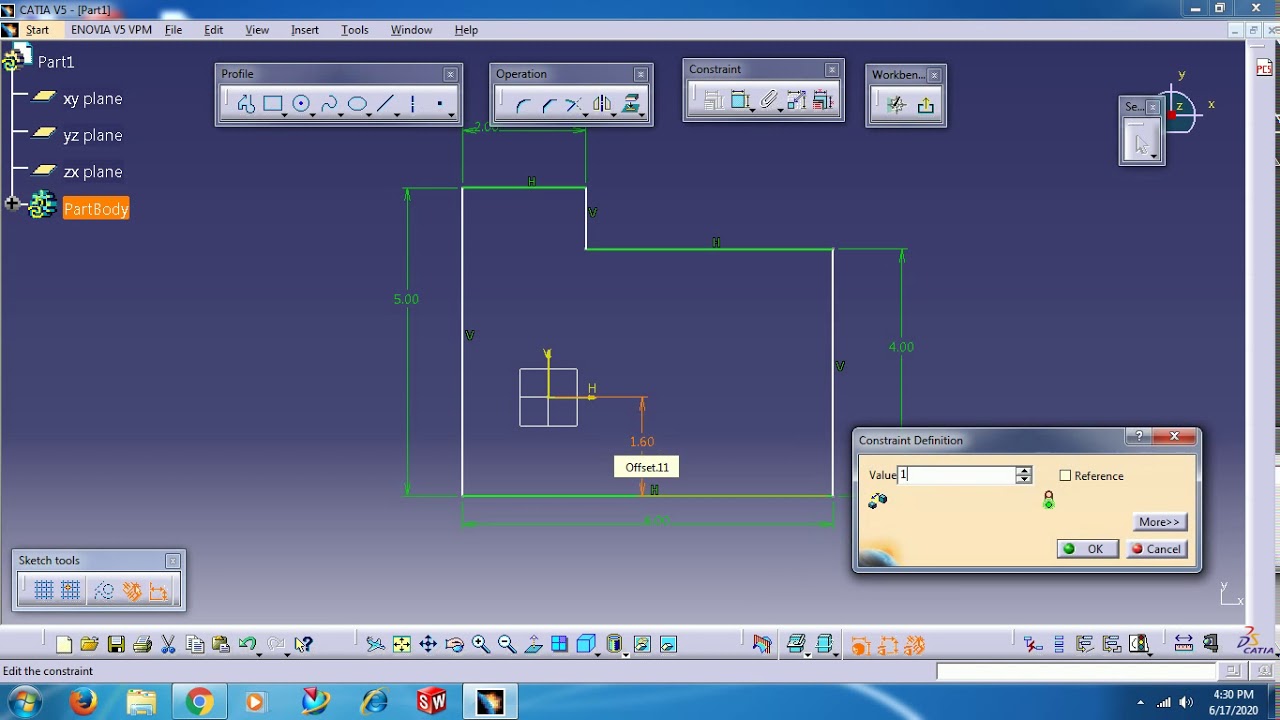This screenshot has width=1280, height=720.
Task: Toggle the Grid display in Sketch tools
Action: coord(43,591)
